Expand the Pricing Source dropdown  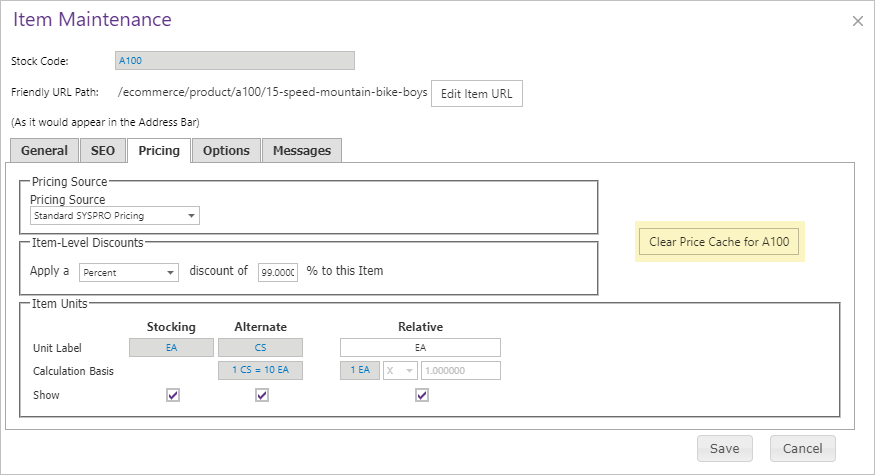114,215
